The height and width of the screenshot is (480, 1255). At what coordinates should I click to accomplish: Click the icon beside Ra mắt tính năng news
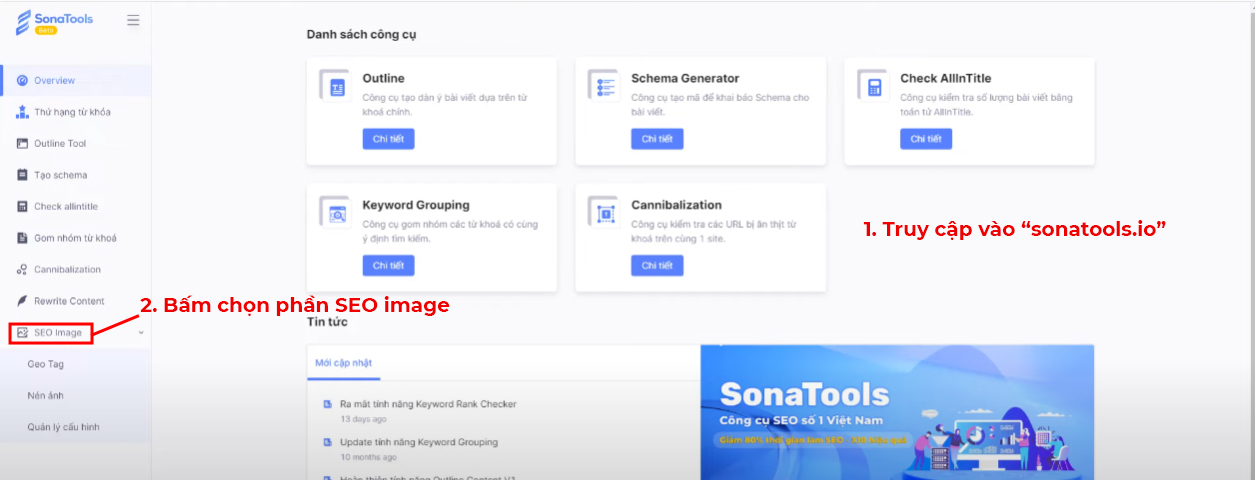[x=326, y=405]
